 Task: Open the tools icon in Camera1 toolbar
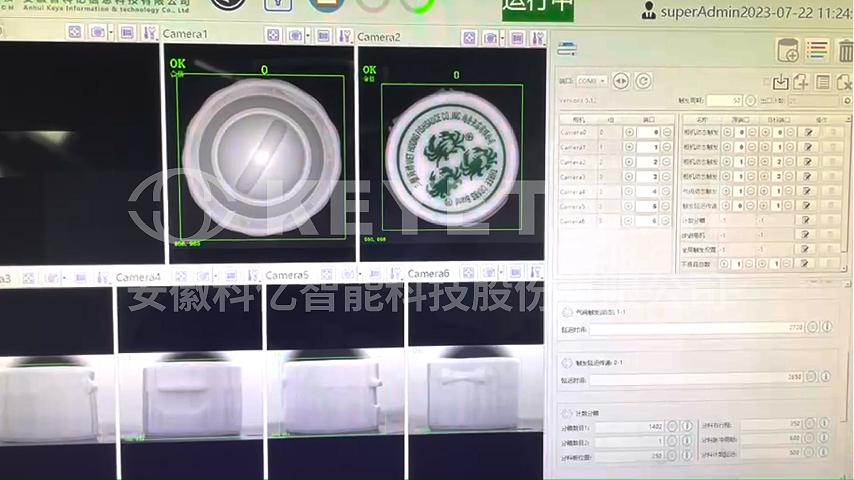pos(344,37)
